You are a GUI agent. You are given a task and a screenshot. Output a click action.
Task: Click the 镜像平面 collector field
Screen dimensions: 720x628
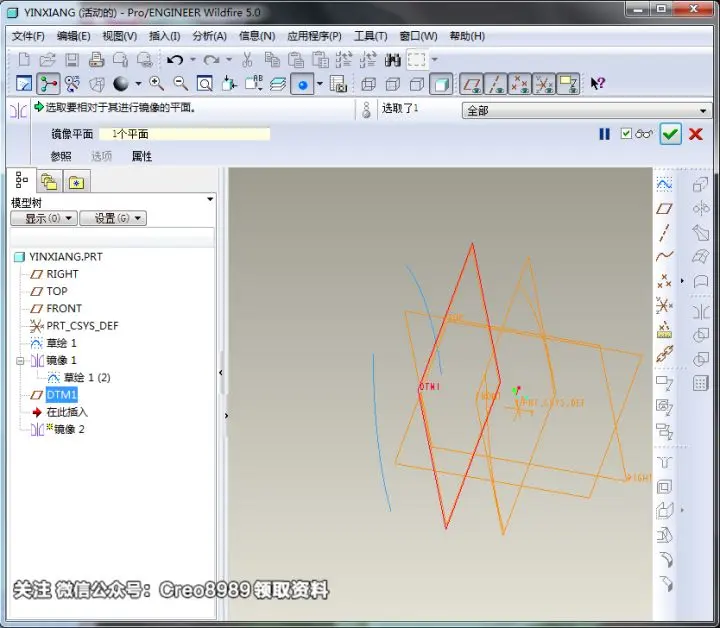[x=185, y=134]
